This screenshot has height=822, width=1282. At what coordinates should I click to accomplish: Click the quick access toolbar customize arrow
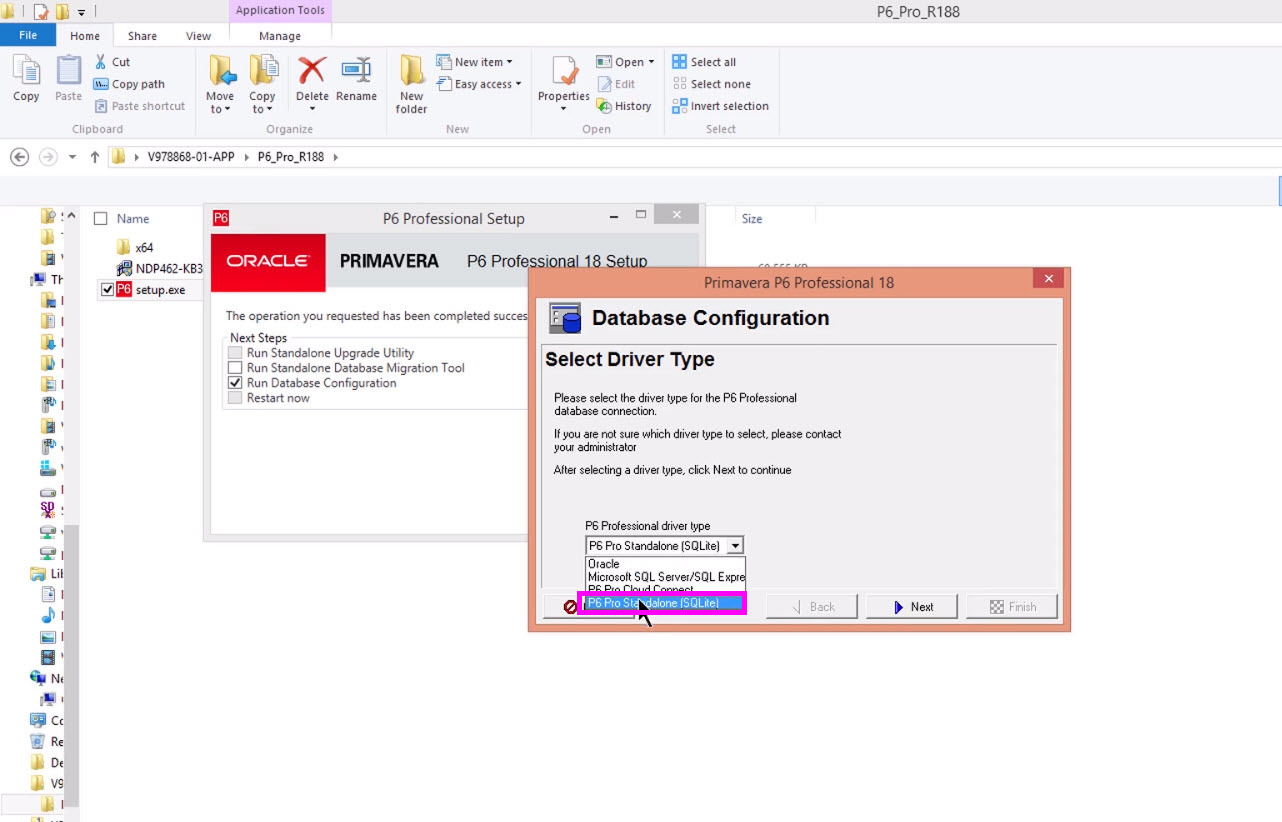(x=81, y=12)
